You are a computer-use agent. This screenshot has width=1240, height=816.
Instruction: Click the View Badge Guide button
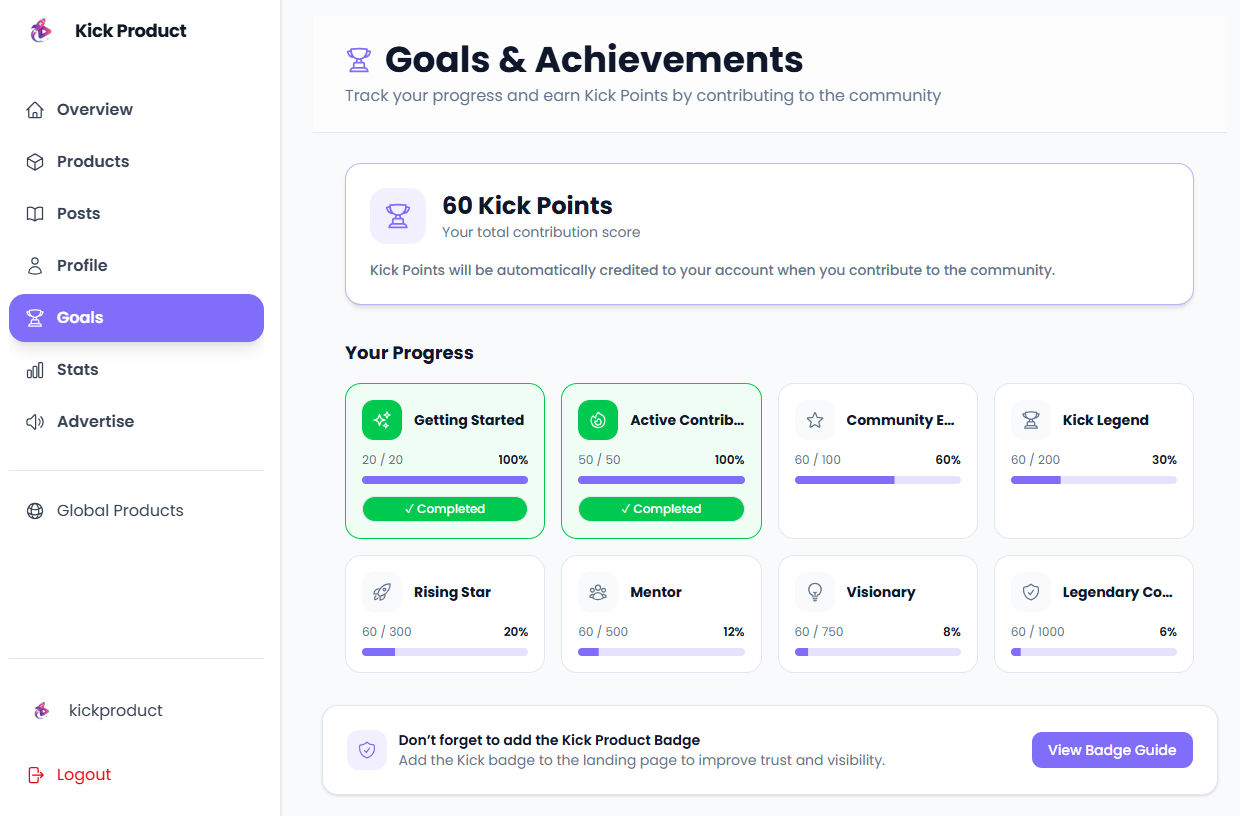(x=1112, y=749)
